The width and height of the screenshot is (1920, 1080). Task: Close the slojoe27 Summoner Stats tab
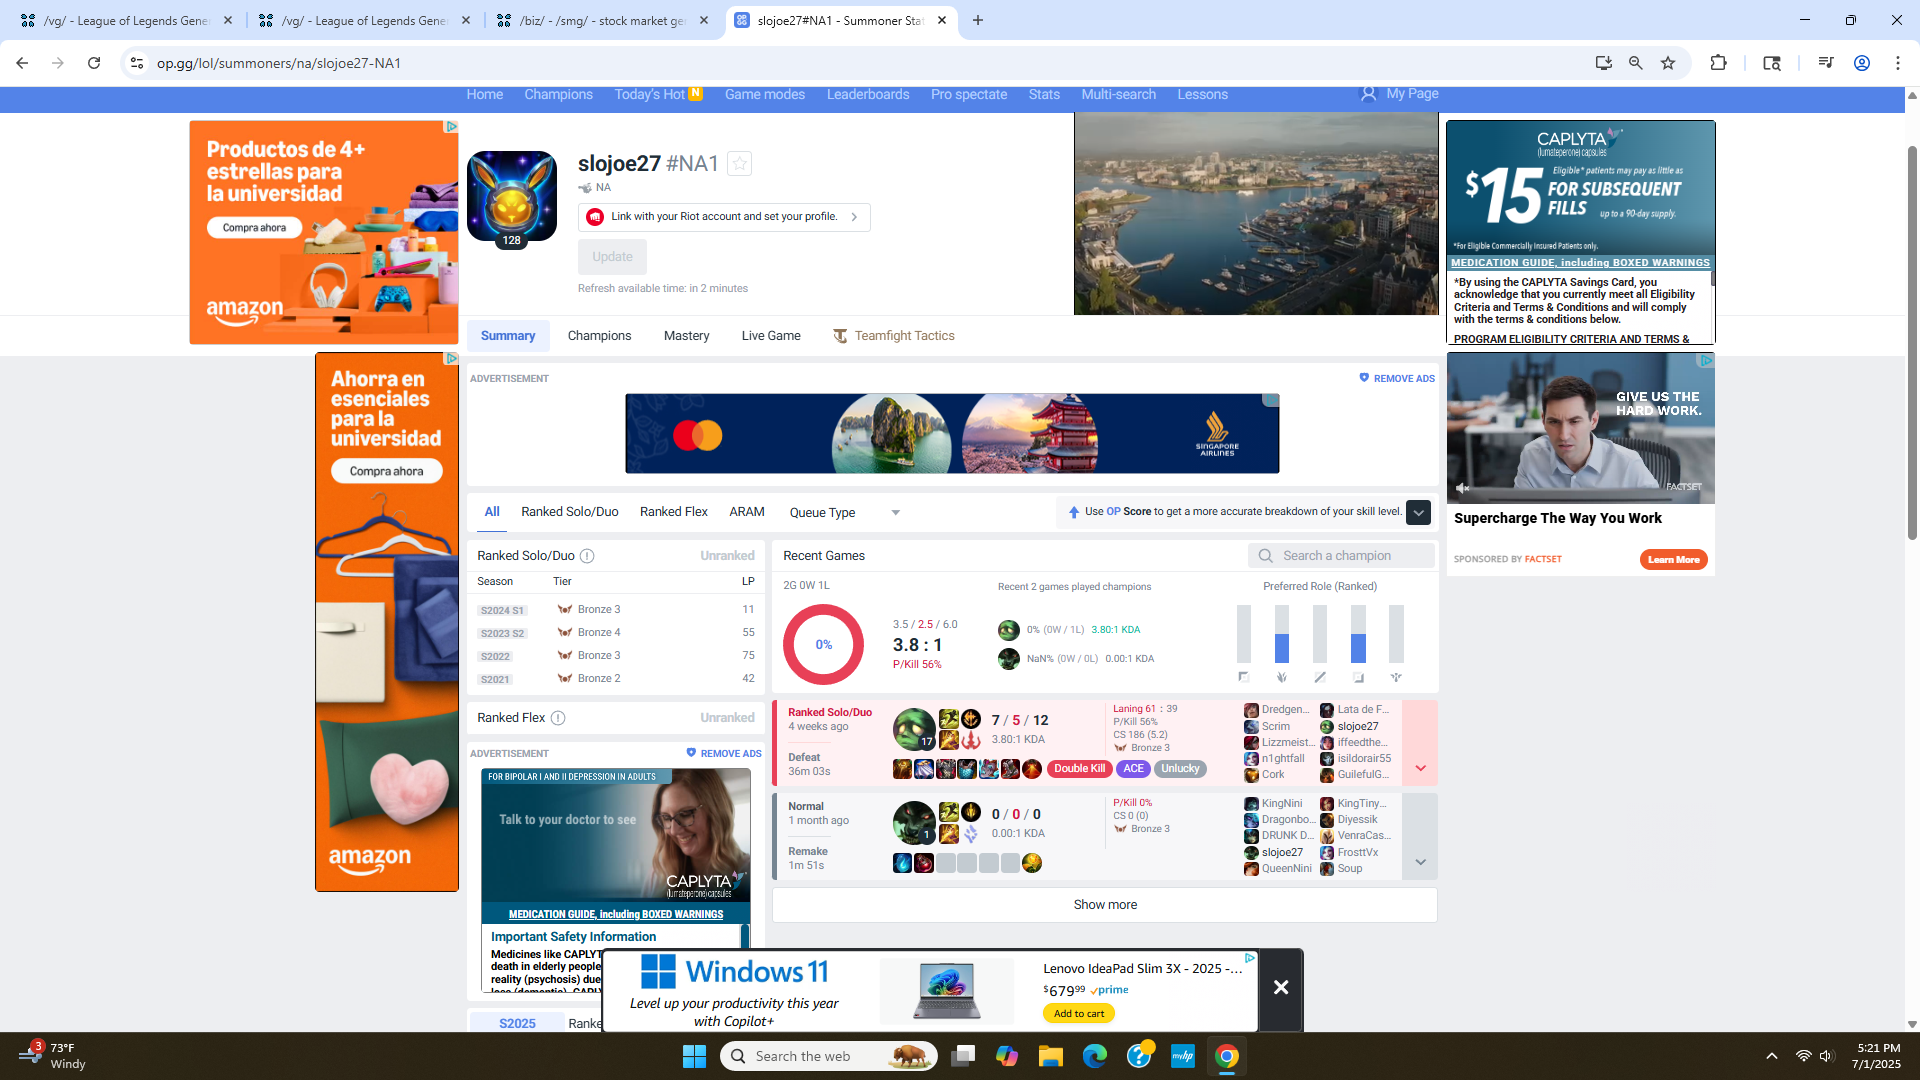(x=942, y=20)
